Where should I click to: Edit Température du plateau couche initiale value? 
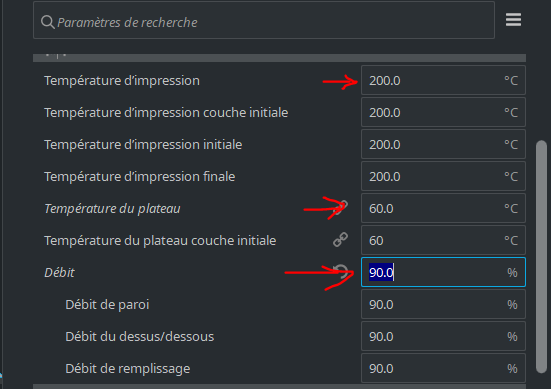coord(443,240)
